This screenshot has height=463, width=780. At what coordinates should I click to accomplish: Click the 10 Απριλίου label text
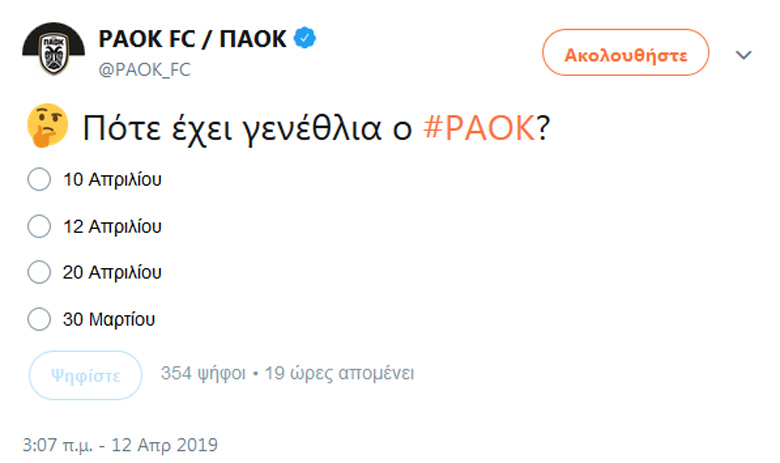[x=112, y=180]
